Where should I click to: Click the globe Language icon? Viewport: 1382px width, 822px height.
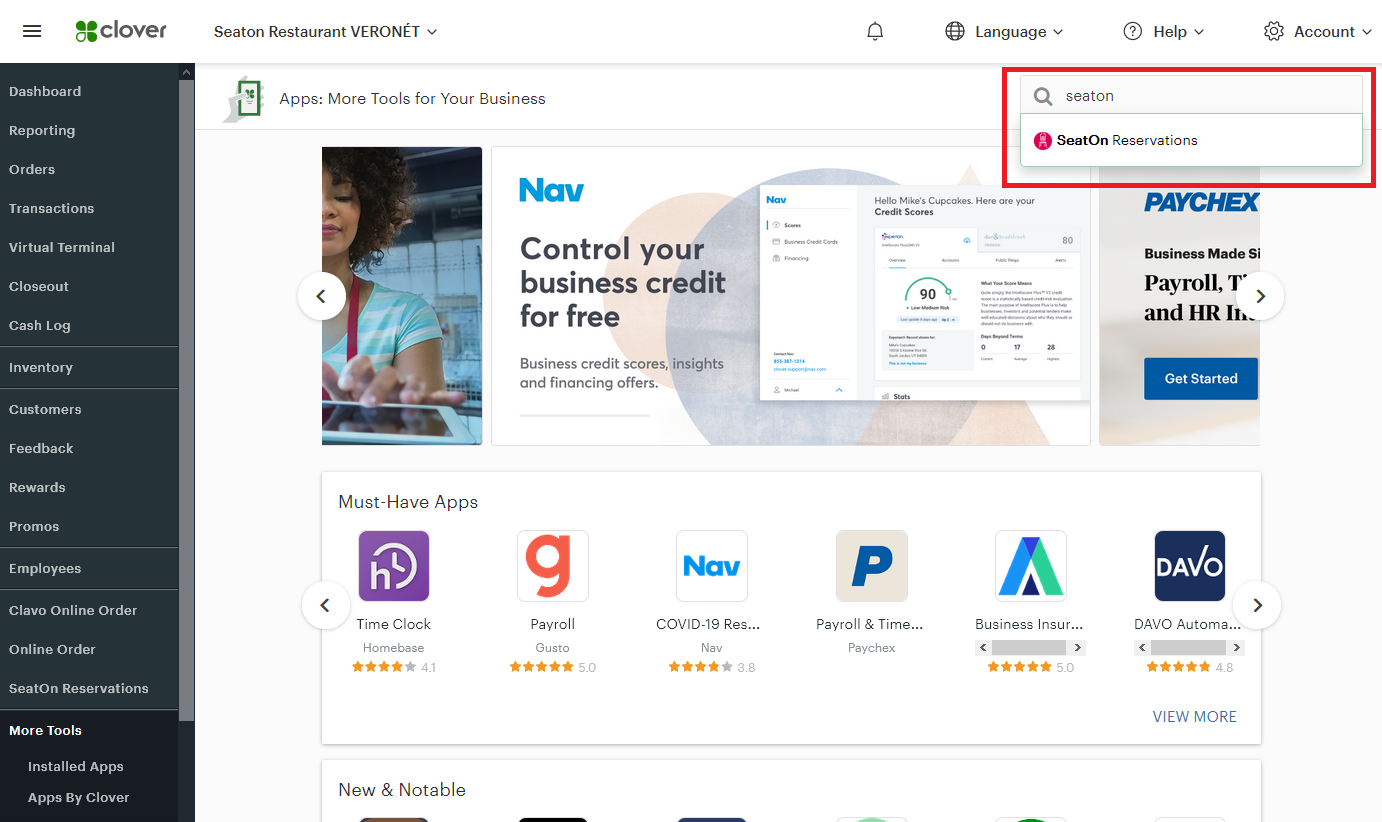click(955, 31)
